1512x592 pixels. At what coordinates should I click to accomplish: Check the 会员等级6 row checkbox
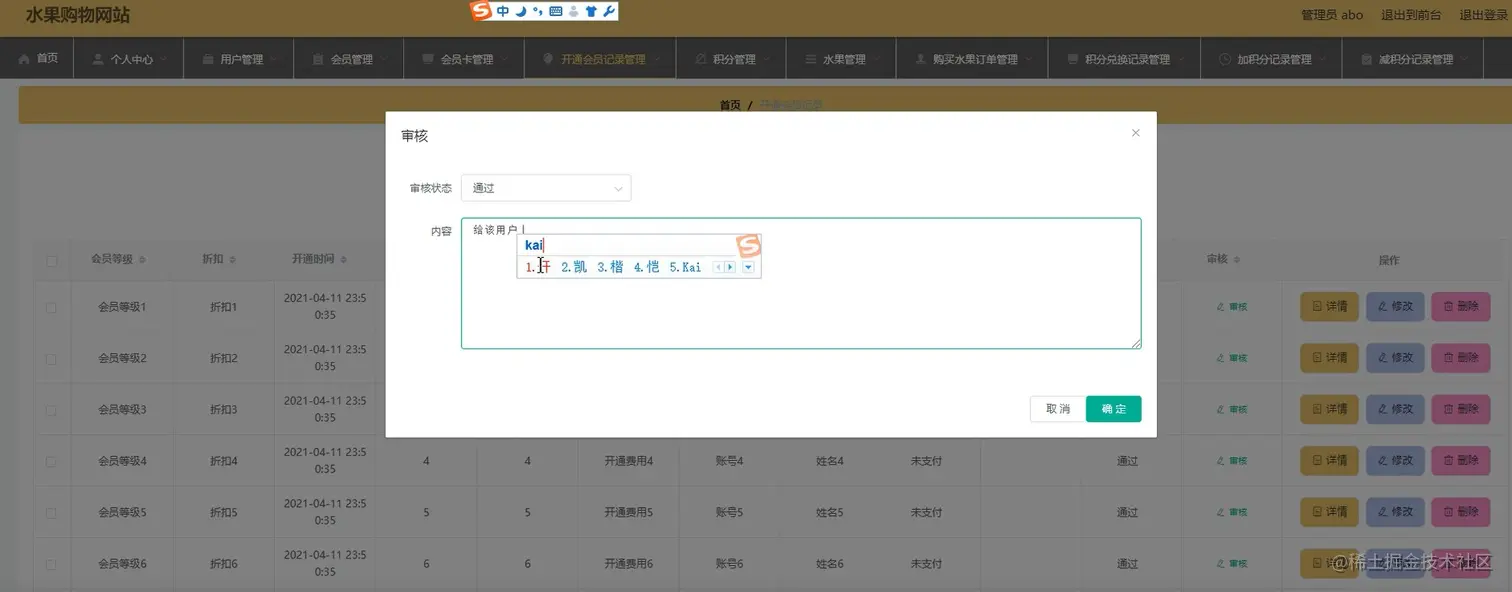coord(51,564)
